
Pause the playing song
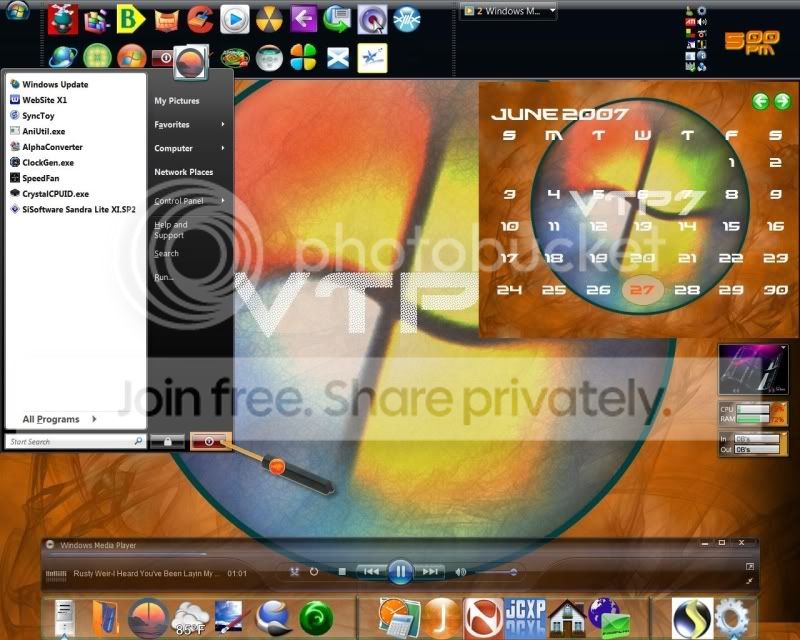[x=401, y=572]
